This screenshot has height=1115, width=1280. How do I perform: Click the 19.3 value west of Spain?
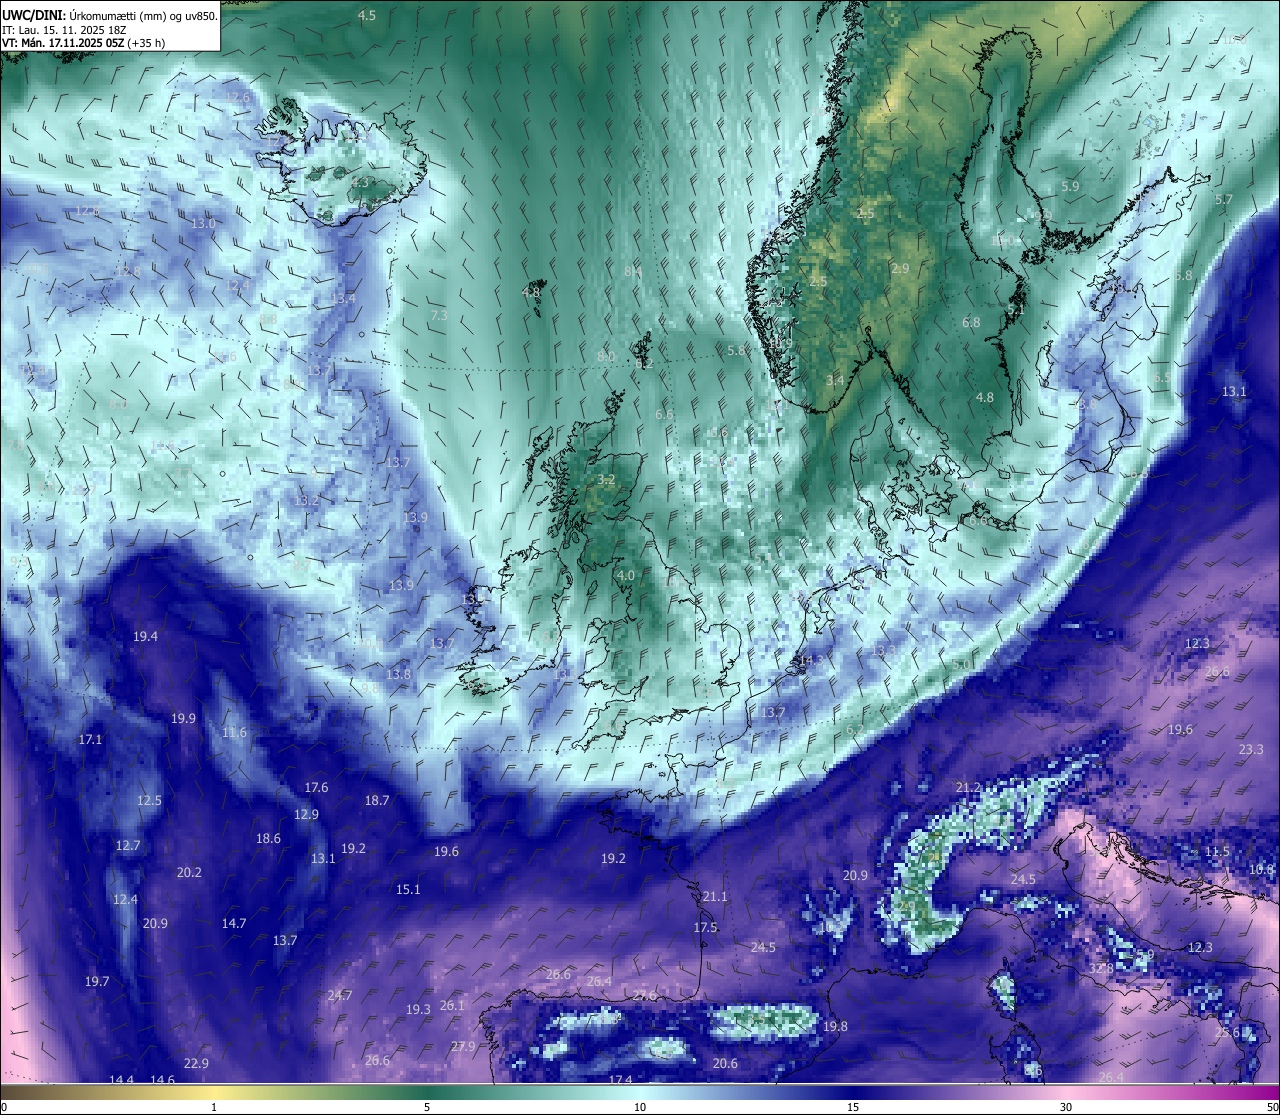(x=418, y=1009)
